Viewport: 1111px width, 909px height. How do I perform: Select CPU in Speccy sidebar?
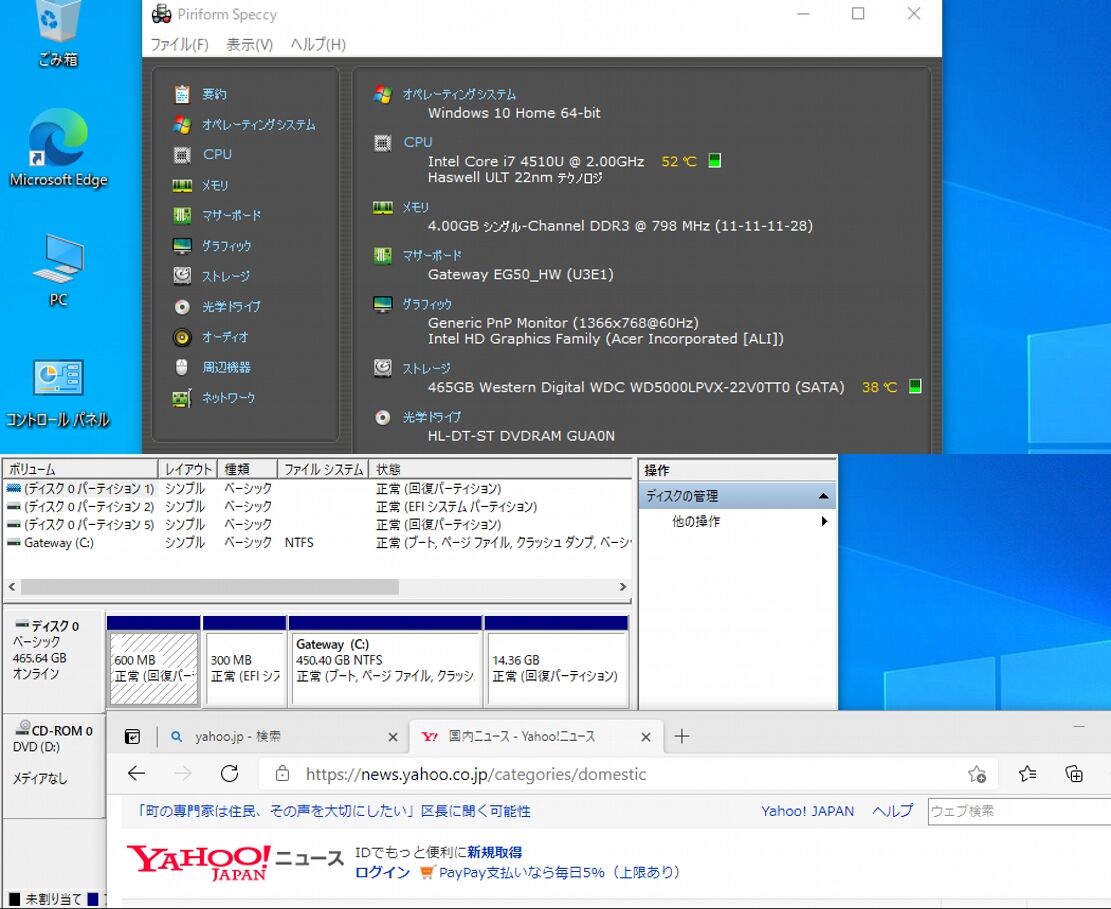click(x=217, y=154)
